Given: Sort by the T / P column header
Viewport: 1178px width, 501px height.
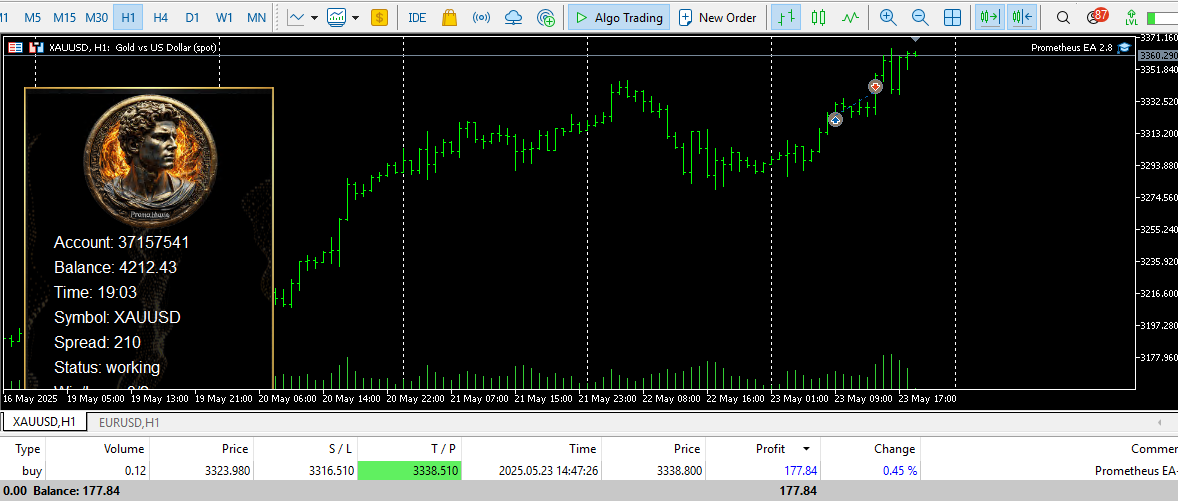Looking at the screenshot, I should (x=443, y=448).
